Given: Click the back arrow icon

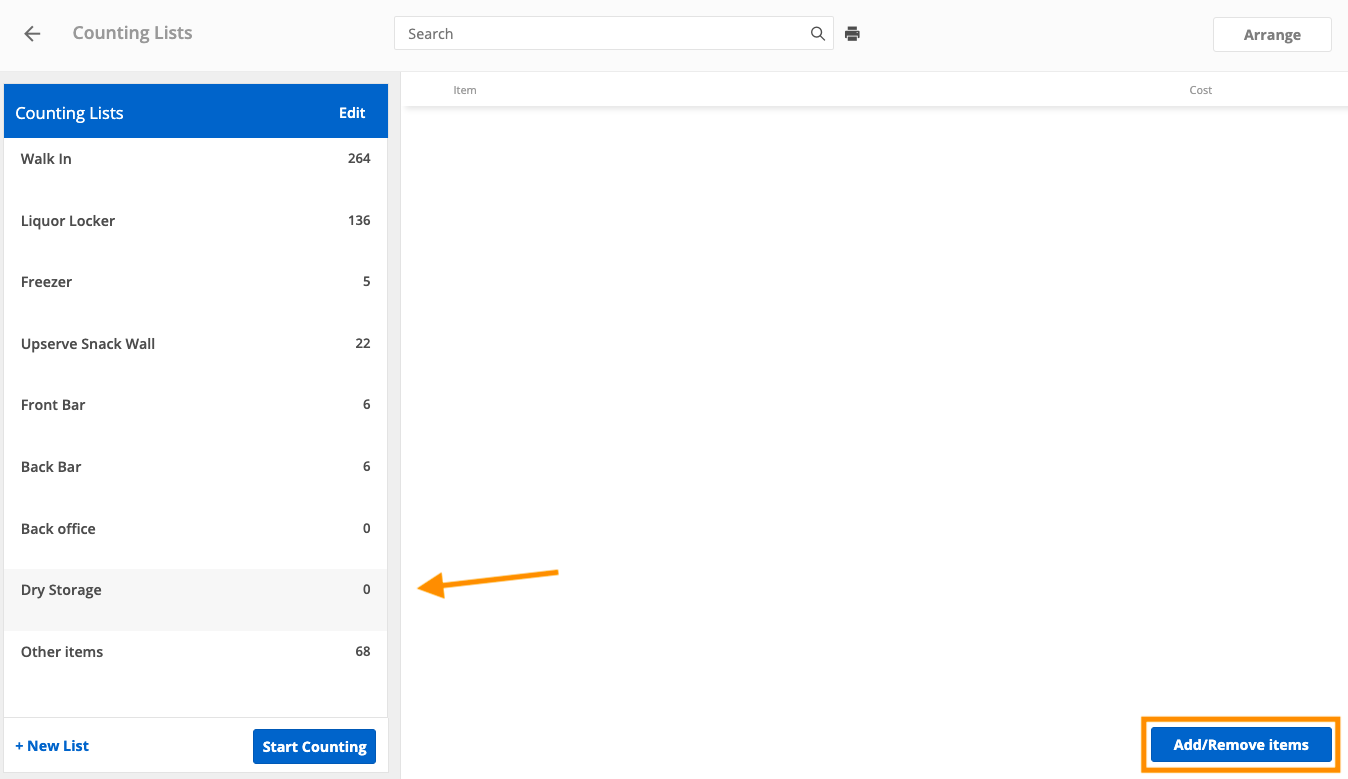Looking at the screenshot, I should [x=32, y=34].
